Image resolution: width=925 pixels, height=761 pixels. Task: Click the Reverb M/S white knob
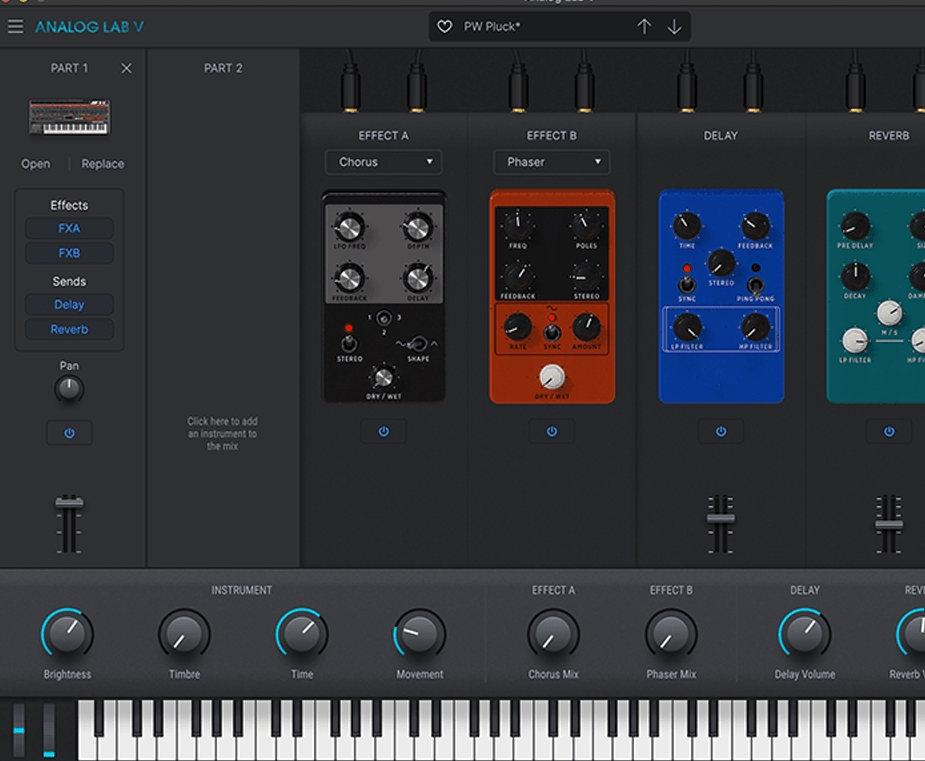point(889,313)
